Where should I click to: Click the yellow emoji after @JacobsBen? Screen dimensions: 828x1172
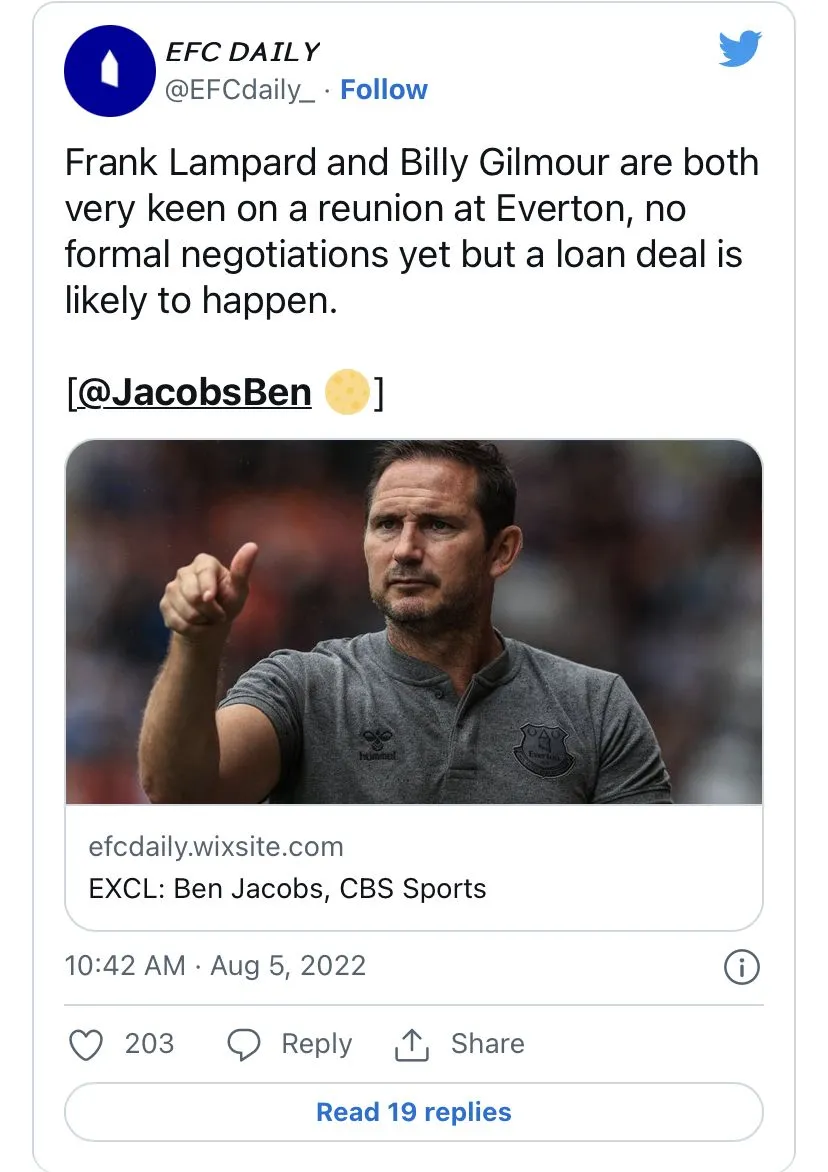347,391
